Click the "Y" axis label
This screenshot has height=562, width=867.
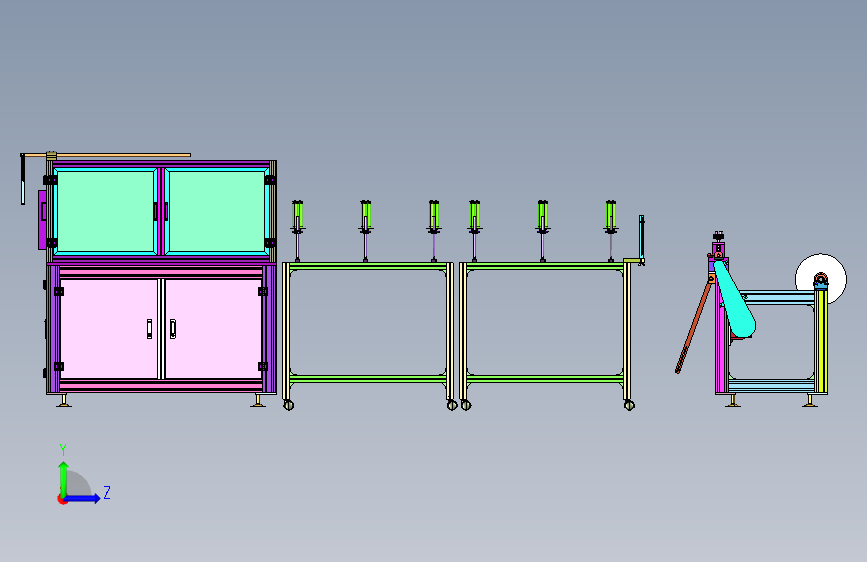[x=63, y=449]
